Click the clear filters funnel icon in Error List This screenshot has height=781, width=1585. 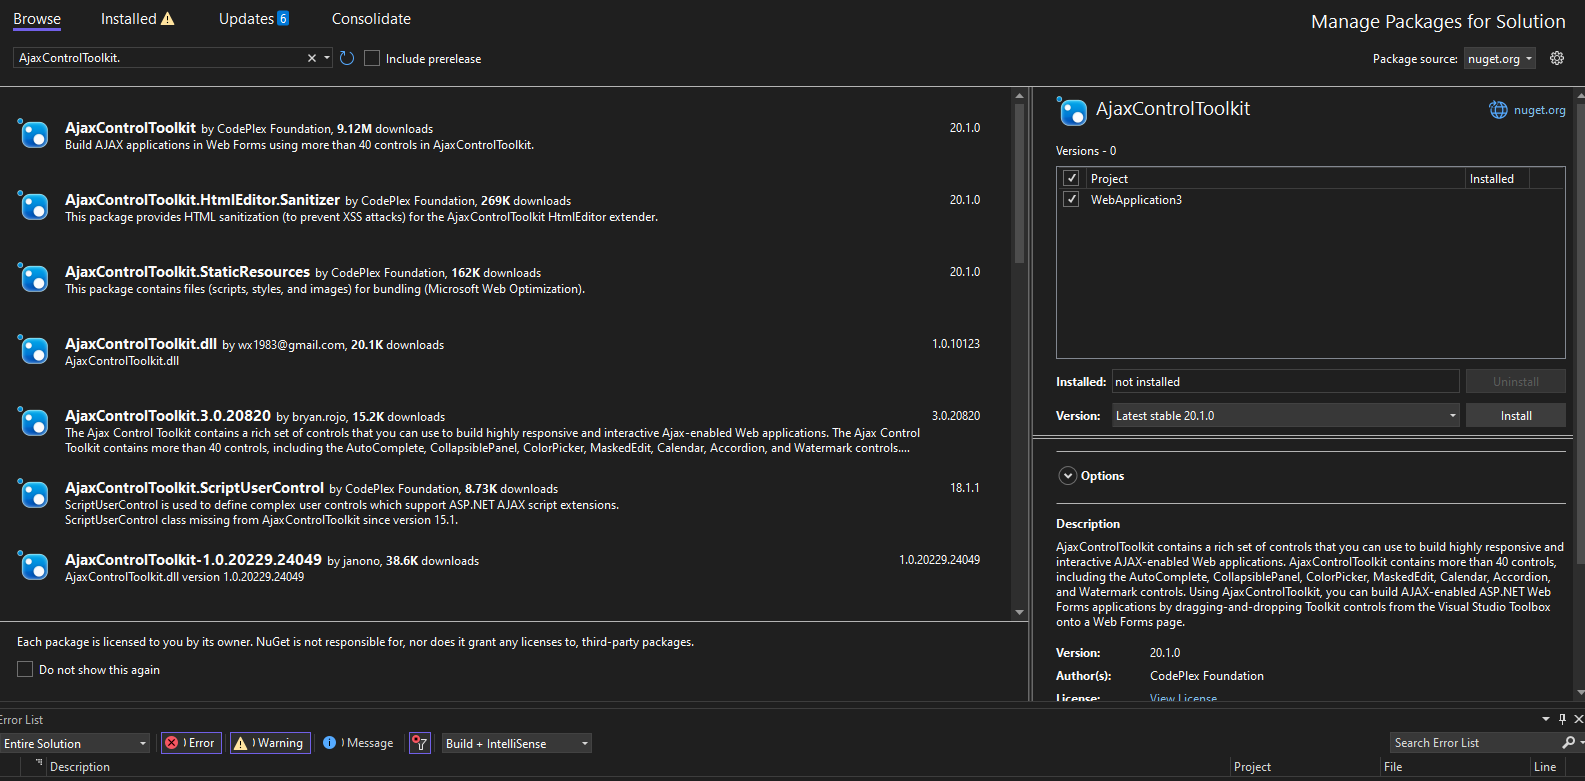tap(420, 743)
